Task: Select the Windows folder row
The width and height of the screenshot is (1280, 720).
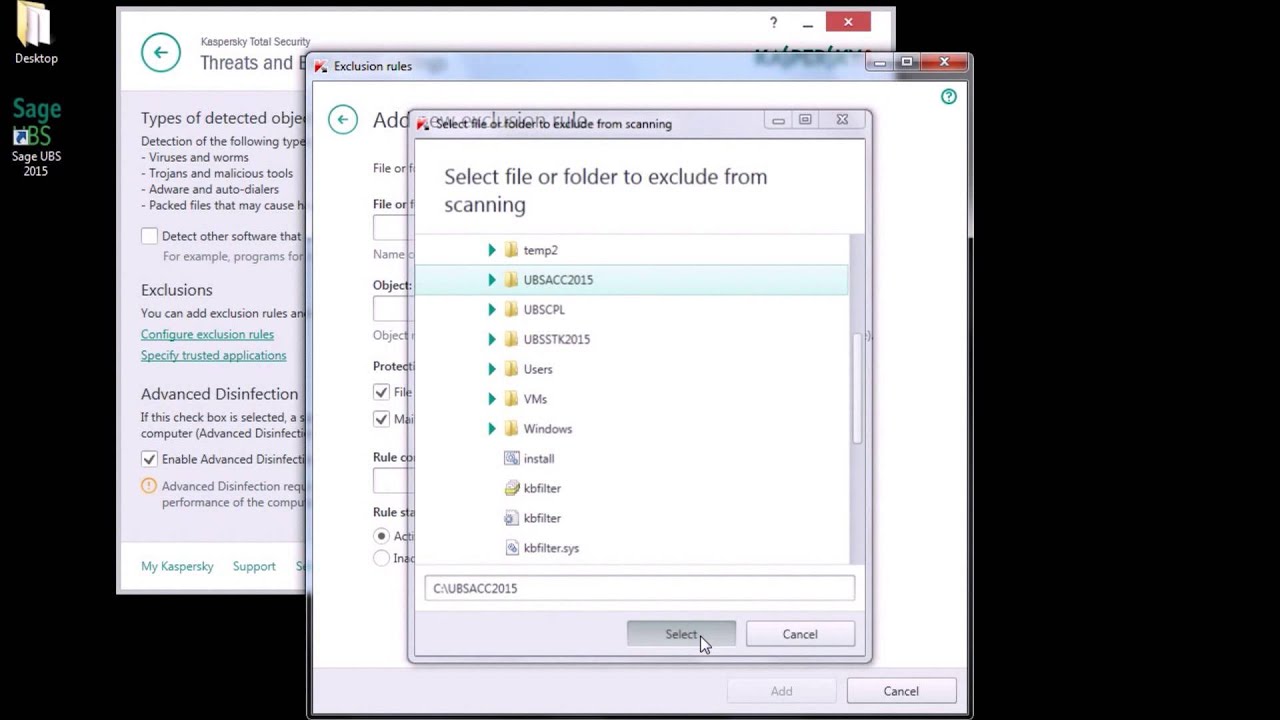Action: click(631, 429)
